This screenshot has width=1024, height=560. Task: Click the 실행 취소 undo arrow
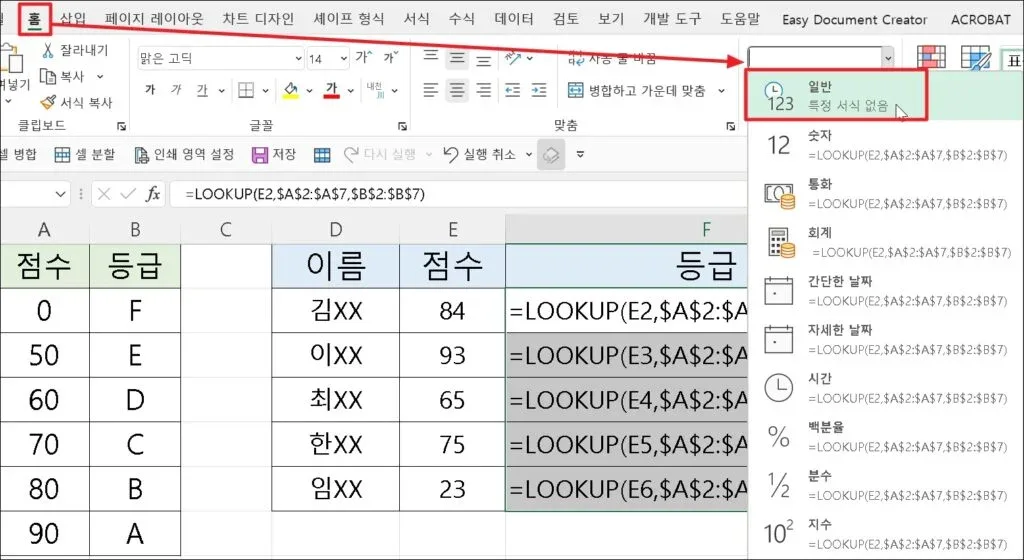451,155
